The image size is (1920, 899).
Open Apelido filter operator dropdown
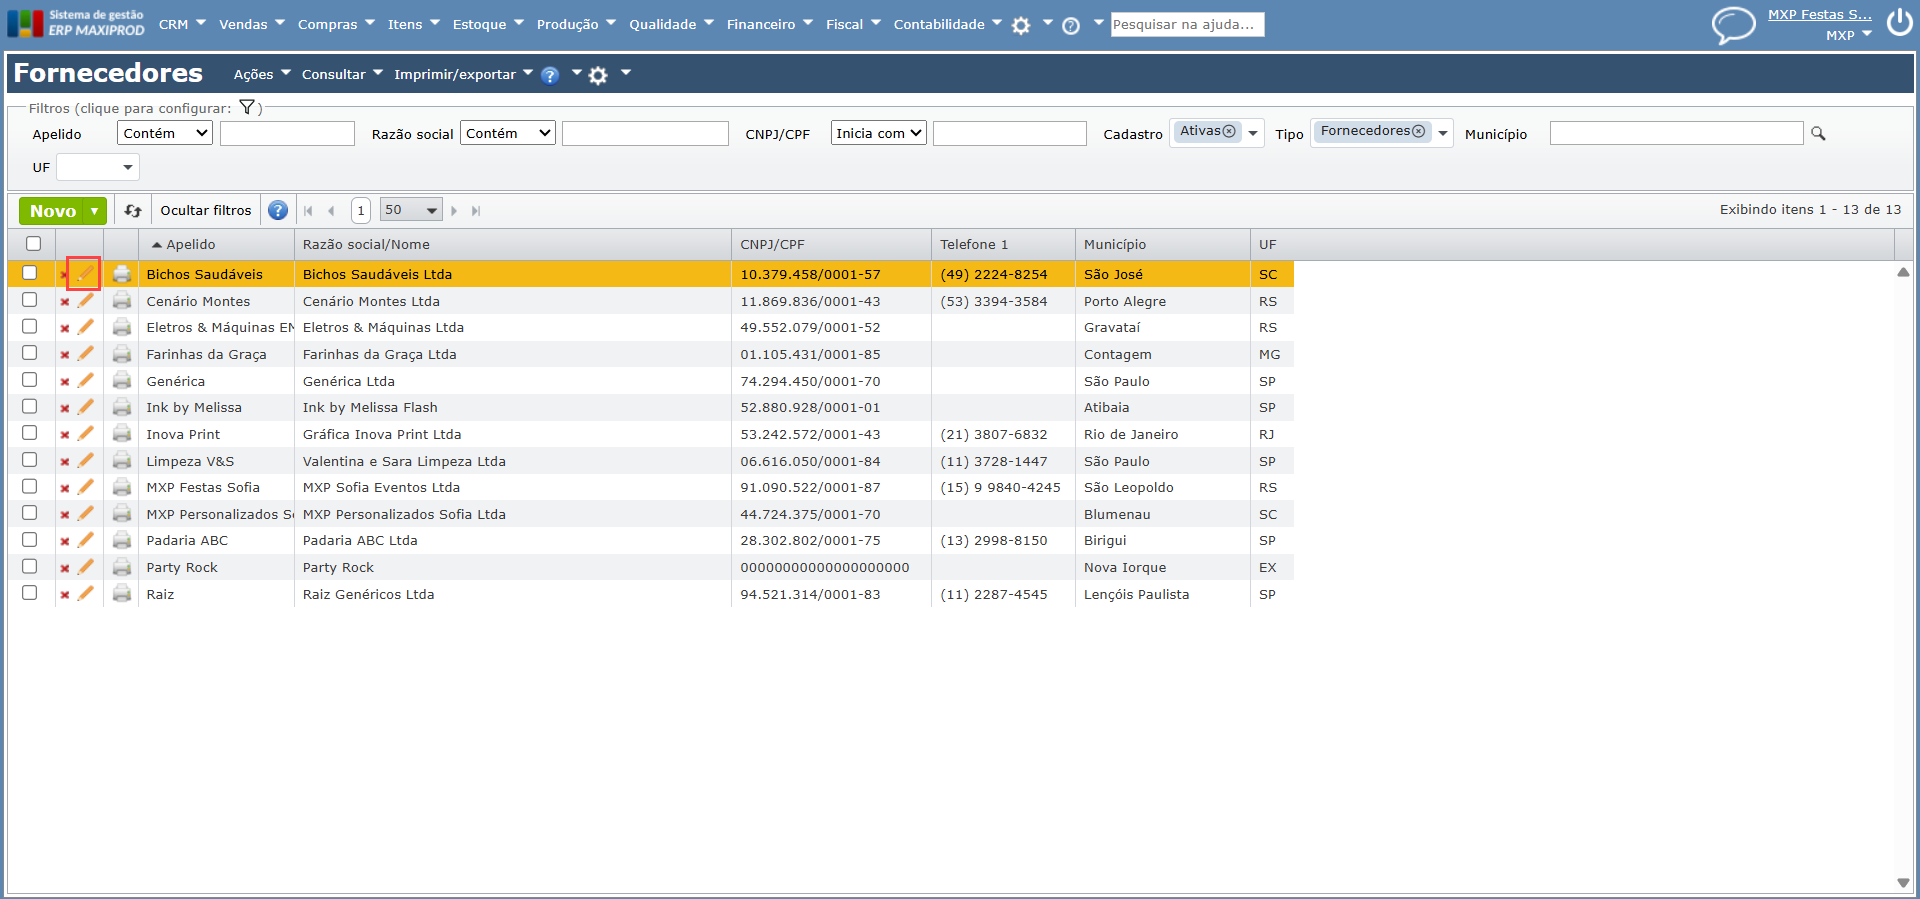click(x=165, y=133)
